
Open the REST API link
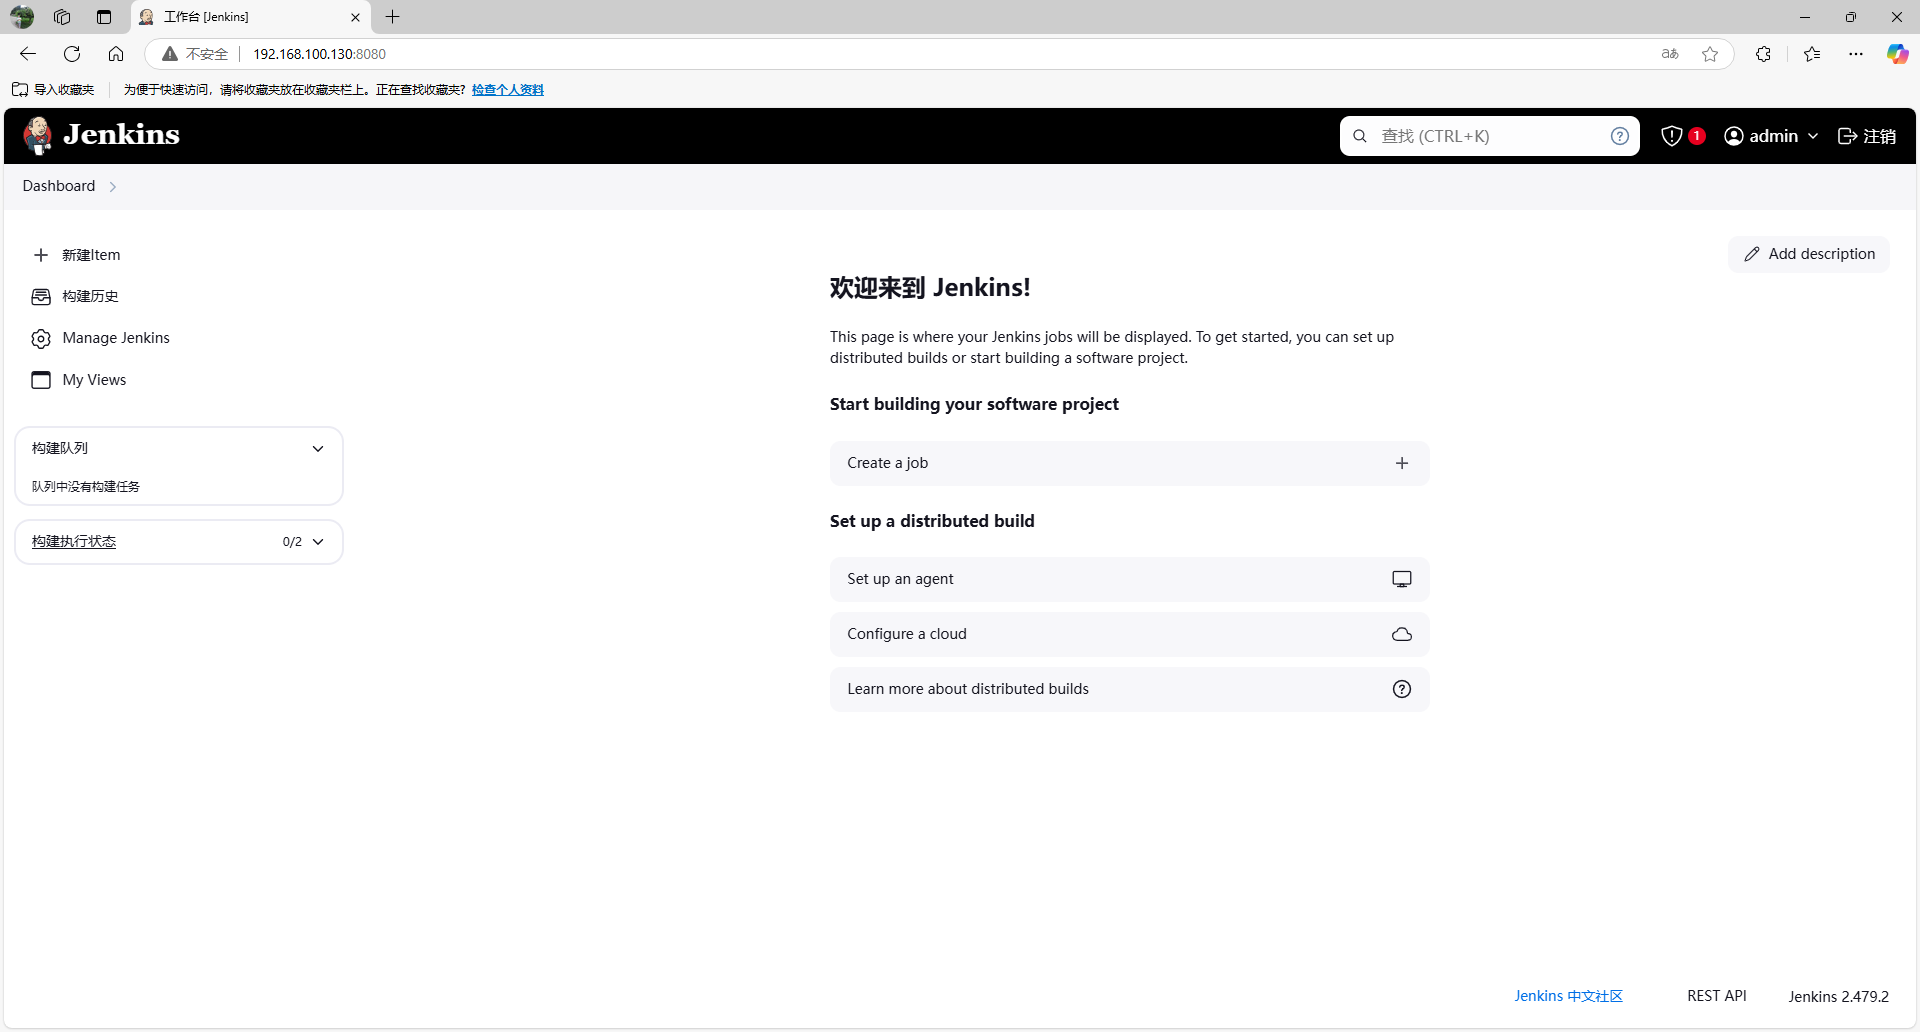click(x=1716, y=996)
